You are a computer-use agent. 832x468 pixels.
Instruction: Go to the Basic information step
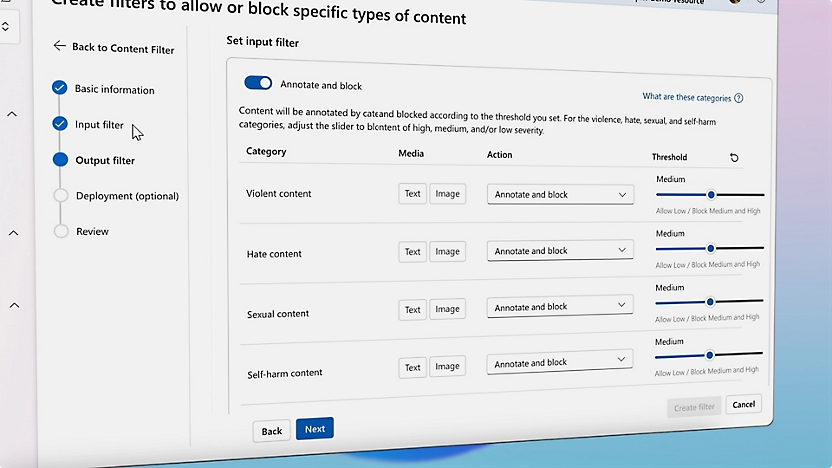(115, 89)
